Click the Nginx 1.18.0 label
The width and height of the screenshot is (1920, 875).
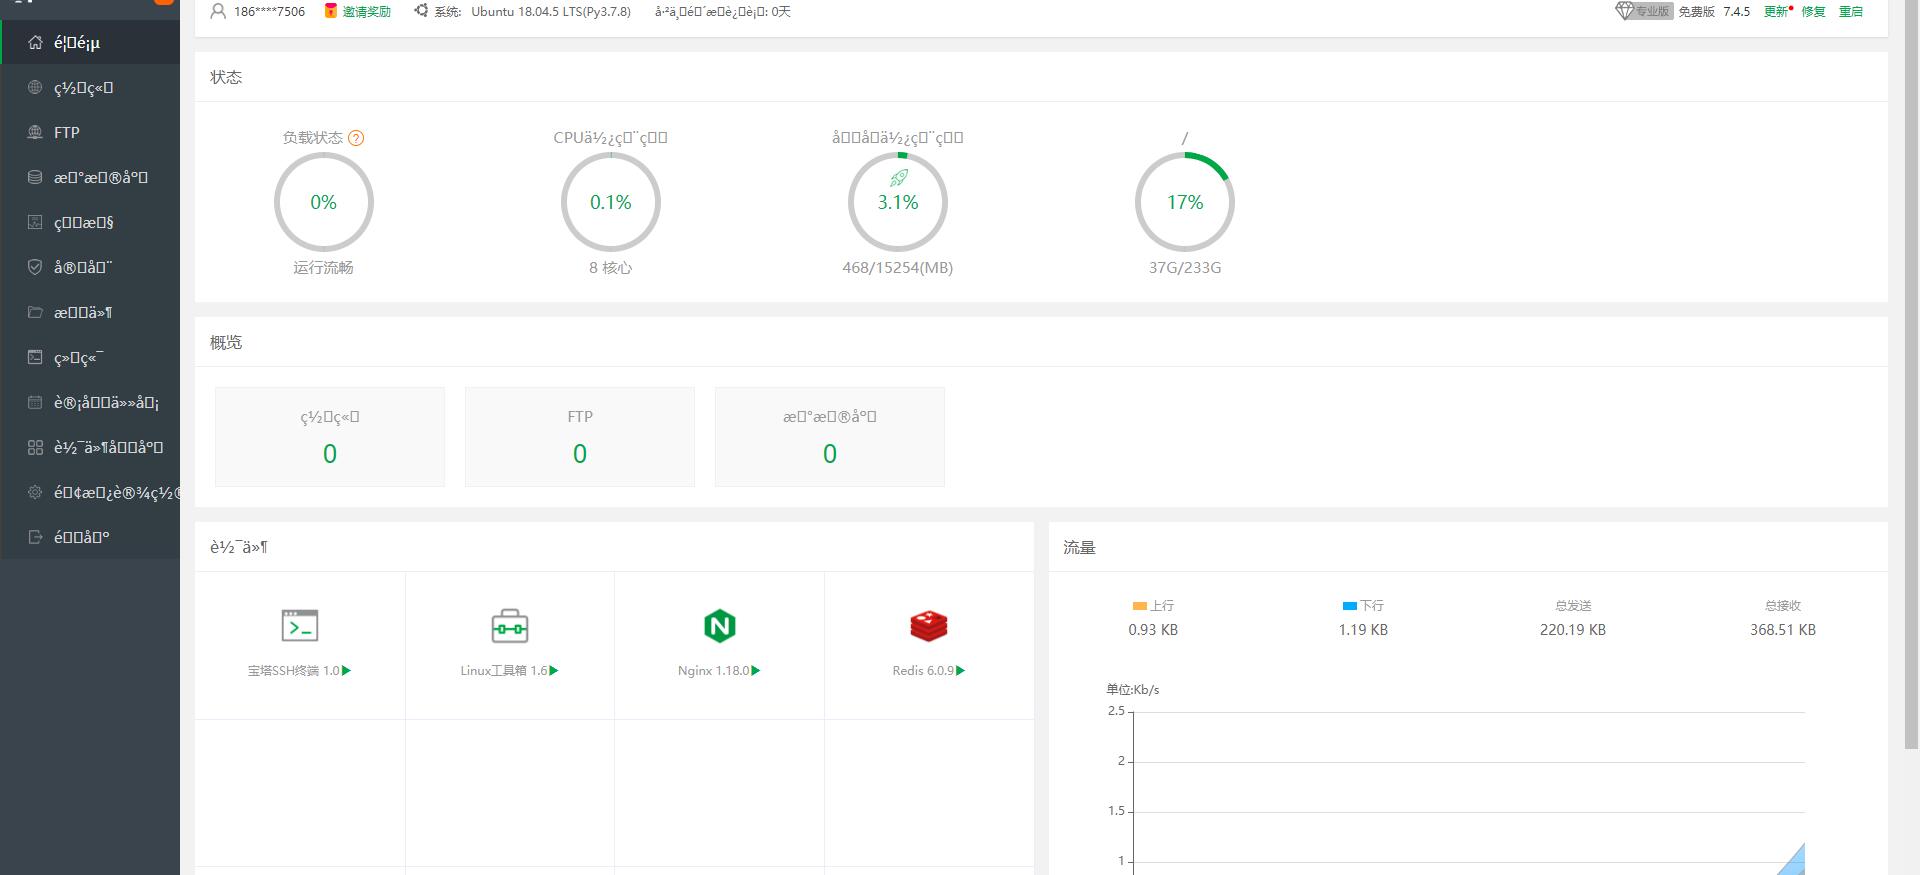coord(713,671)
